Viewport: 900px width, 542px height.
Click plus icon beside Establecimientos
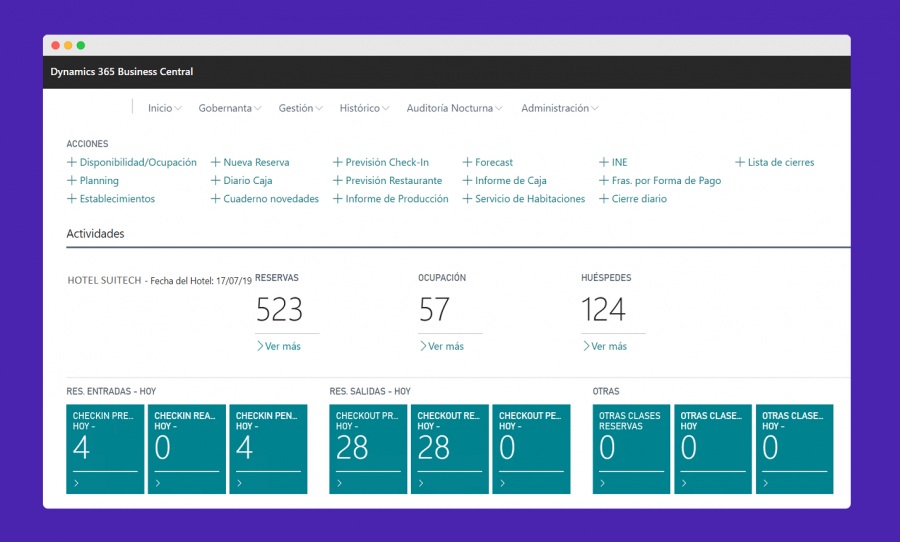click(72, 199)
